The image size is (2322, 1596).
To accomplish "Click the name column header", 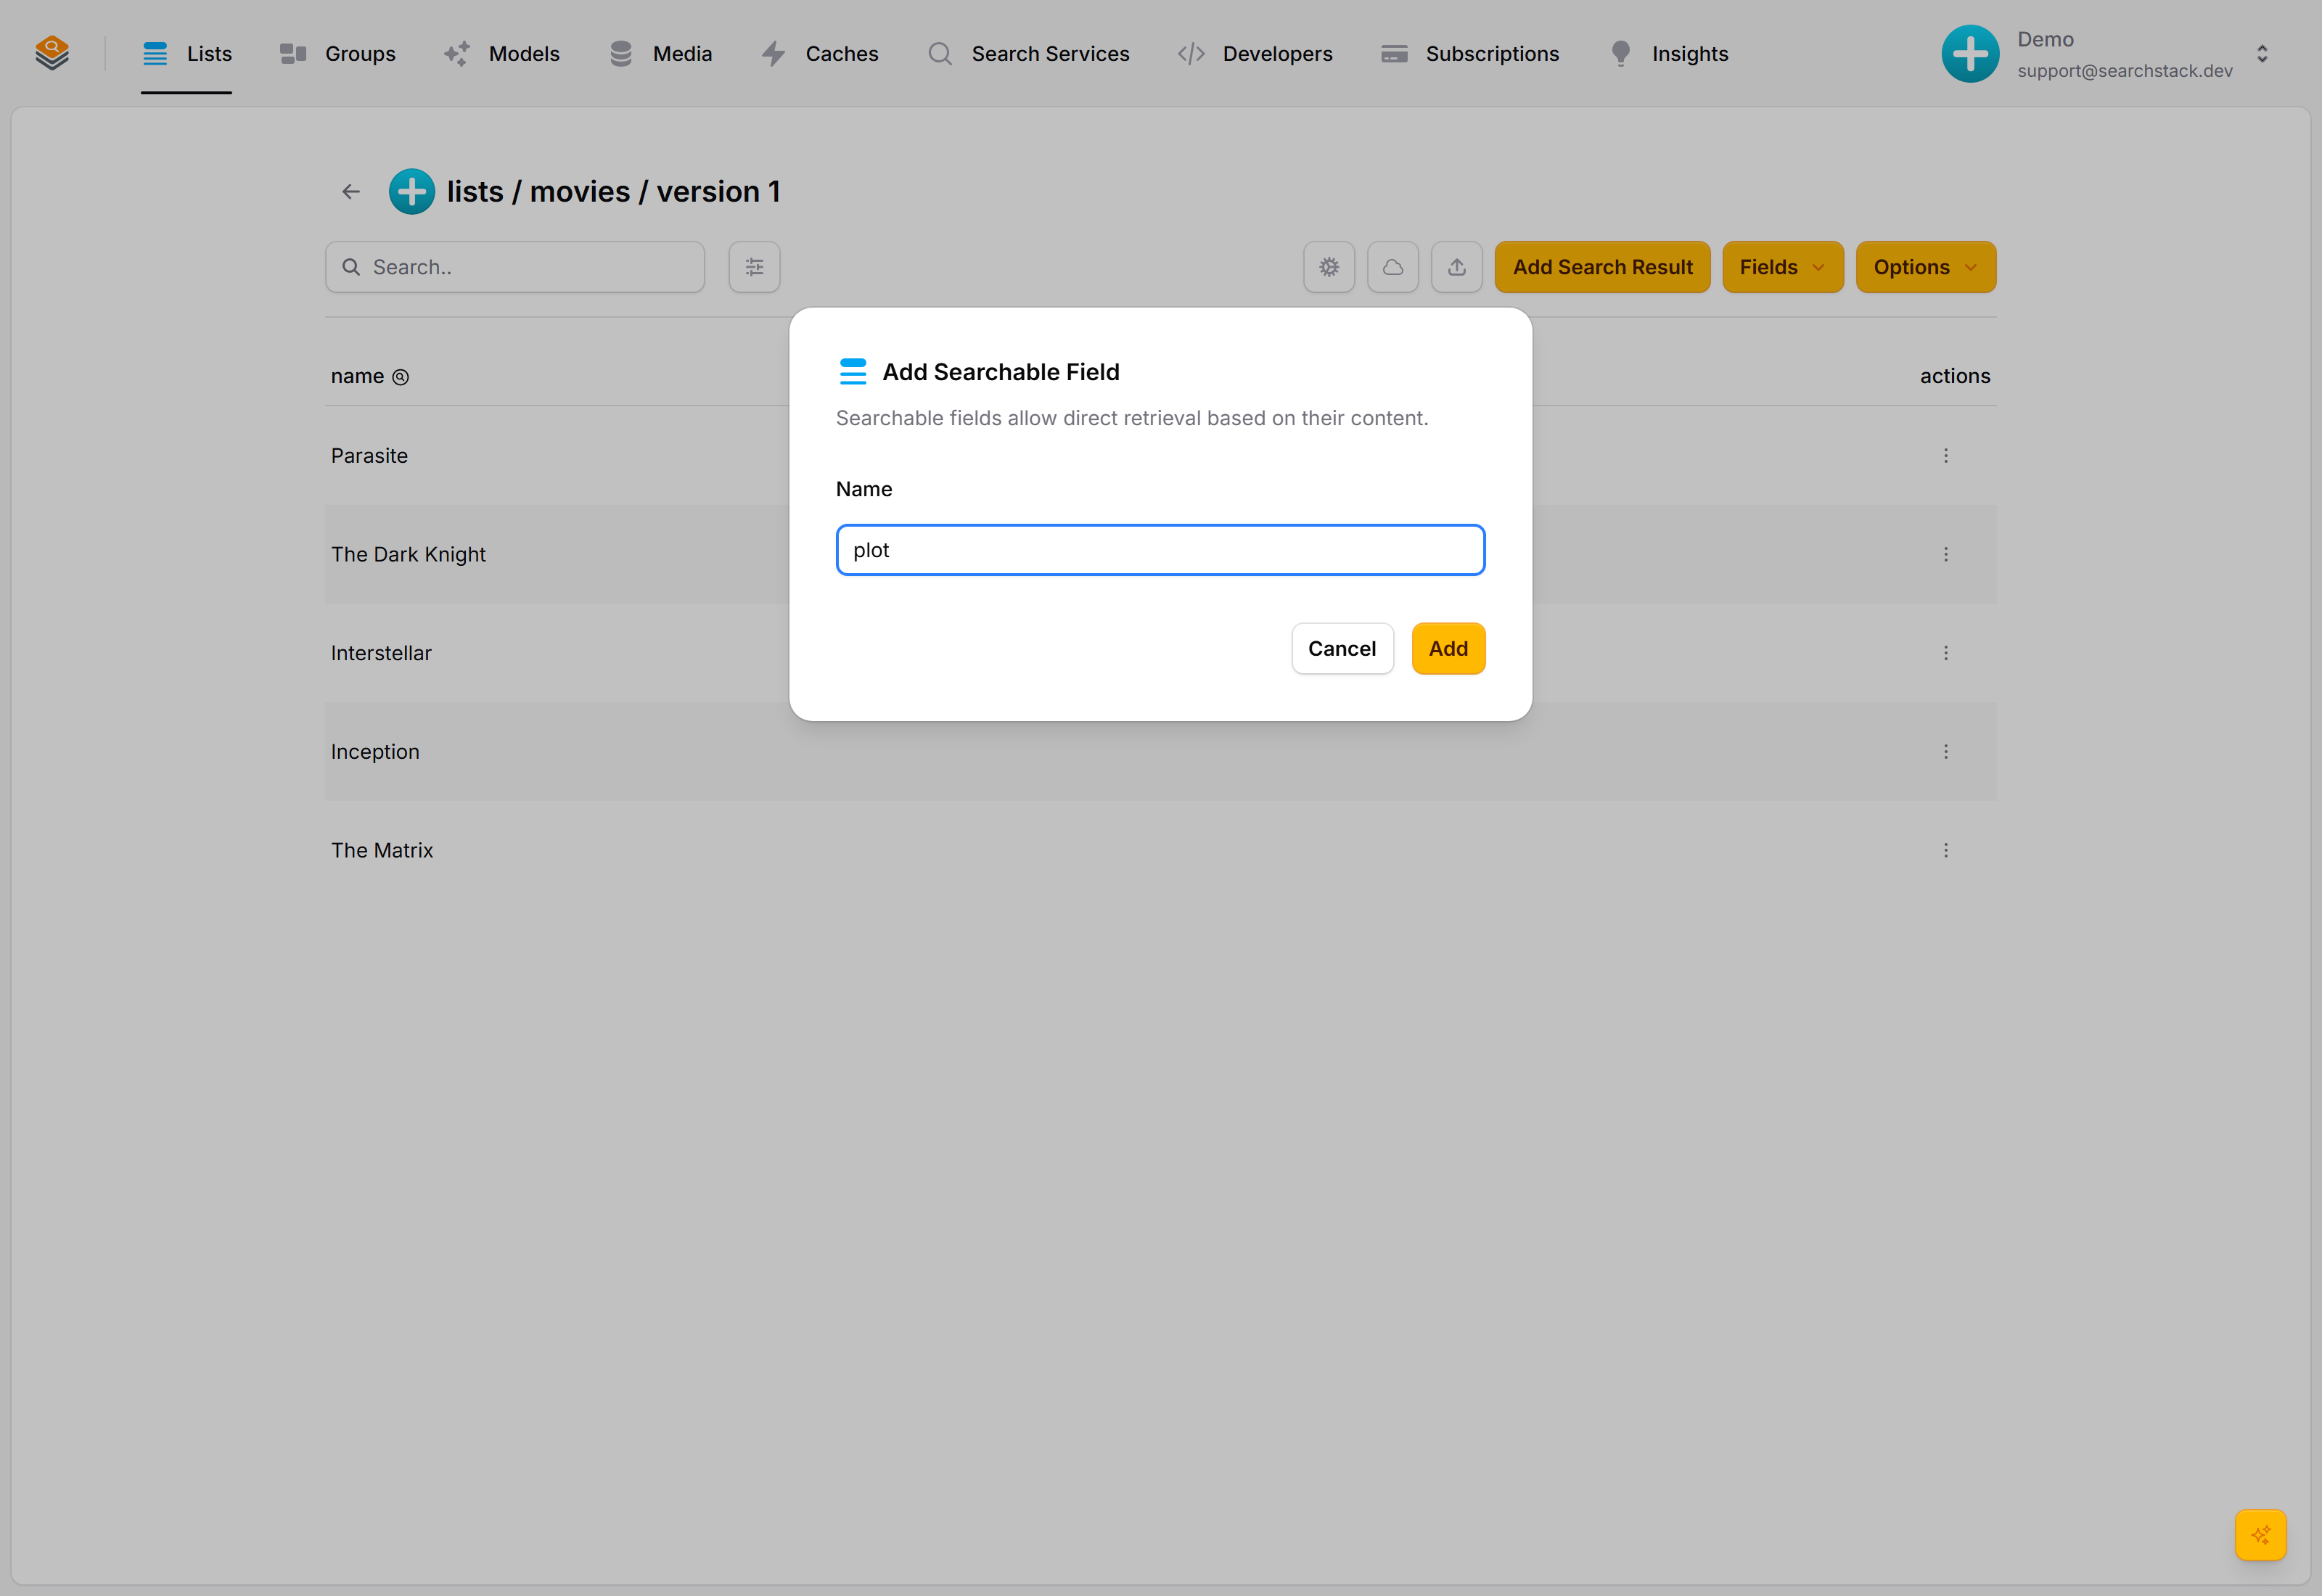I will coord(357,376).
